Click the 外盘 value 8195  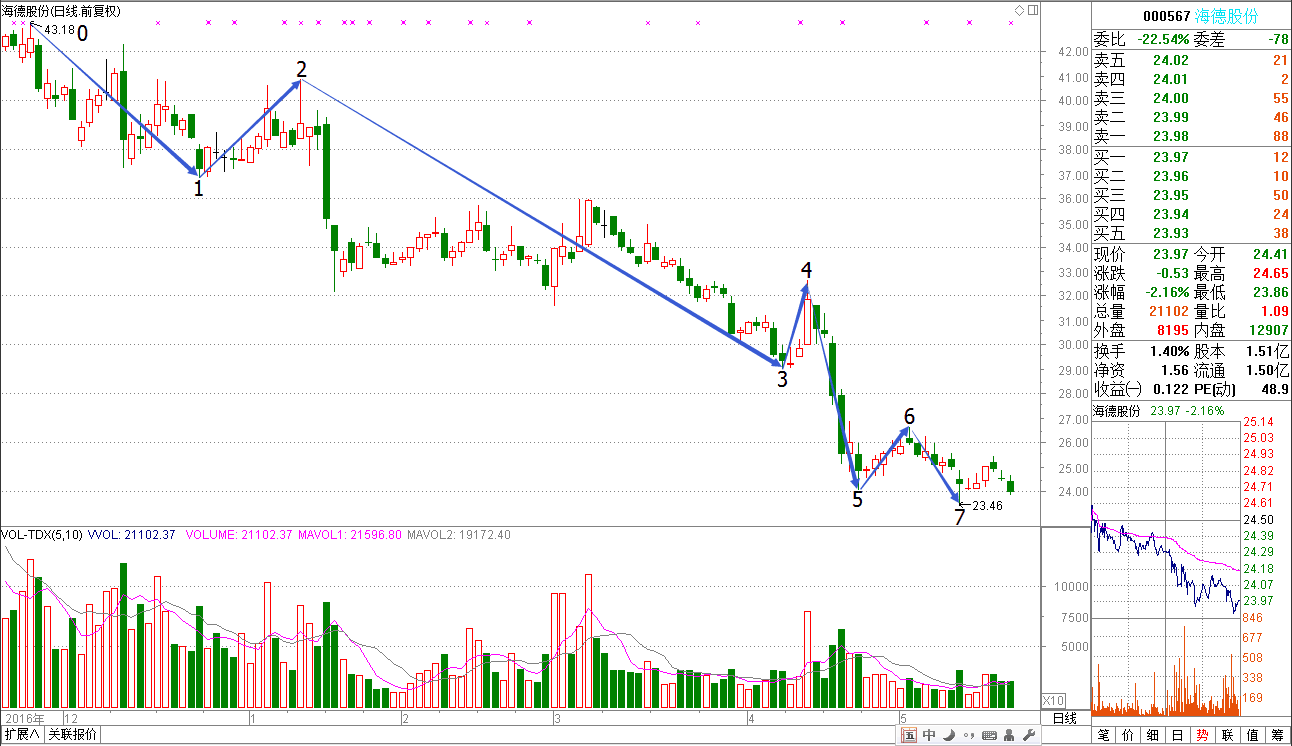pyautogui.click(x=1171, y=332)
